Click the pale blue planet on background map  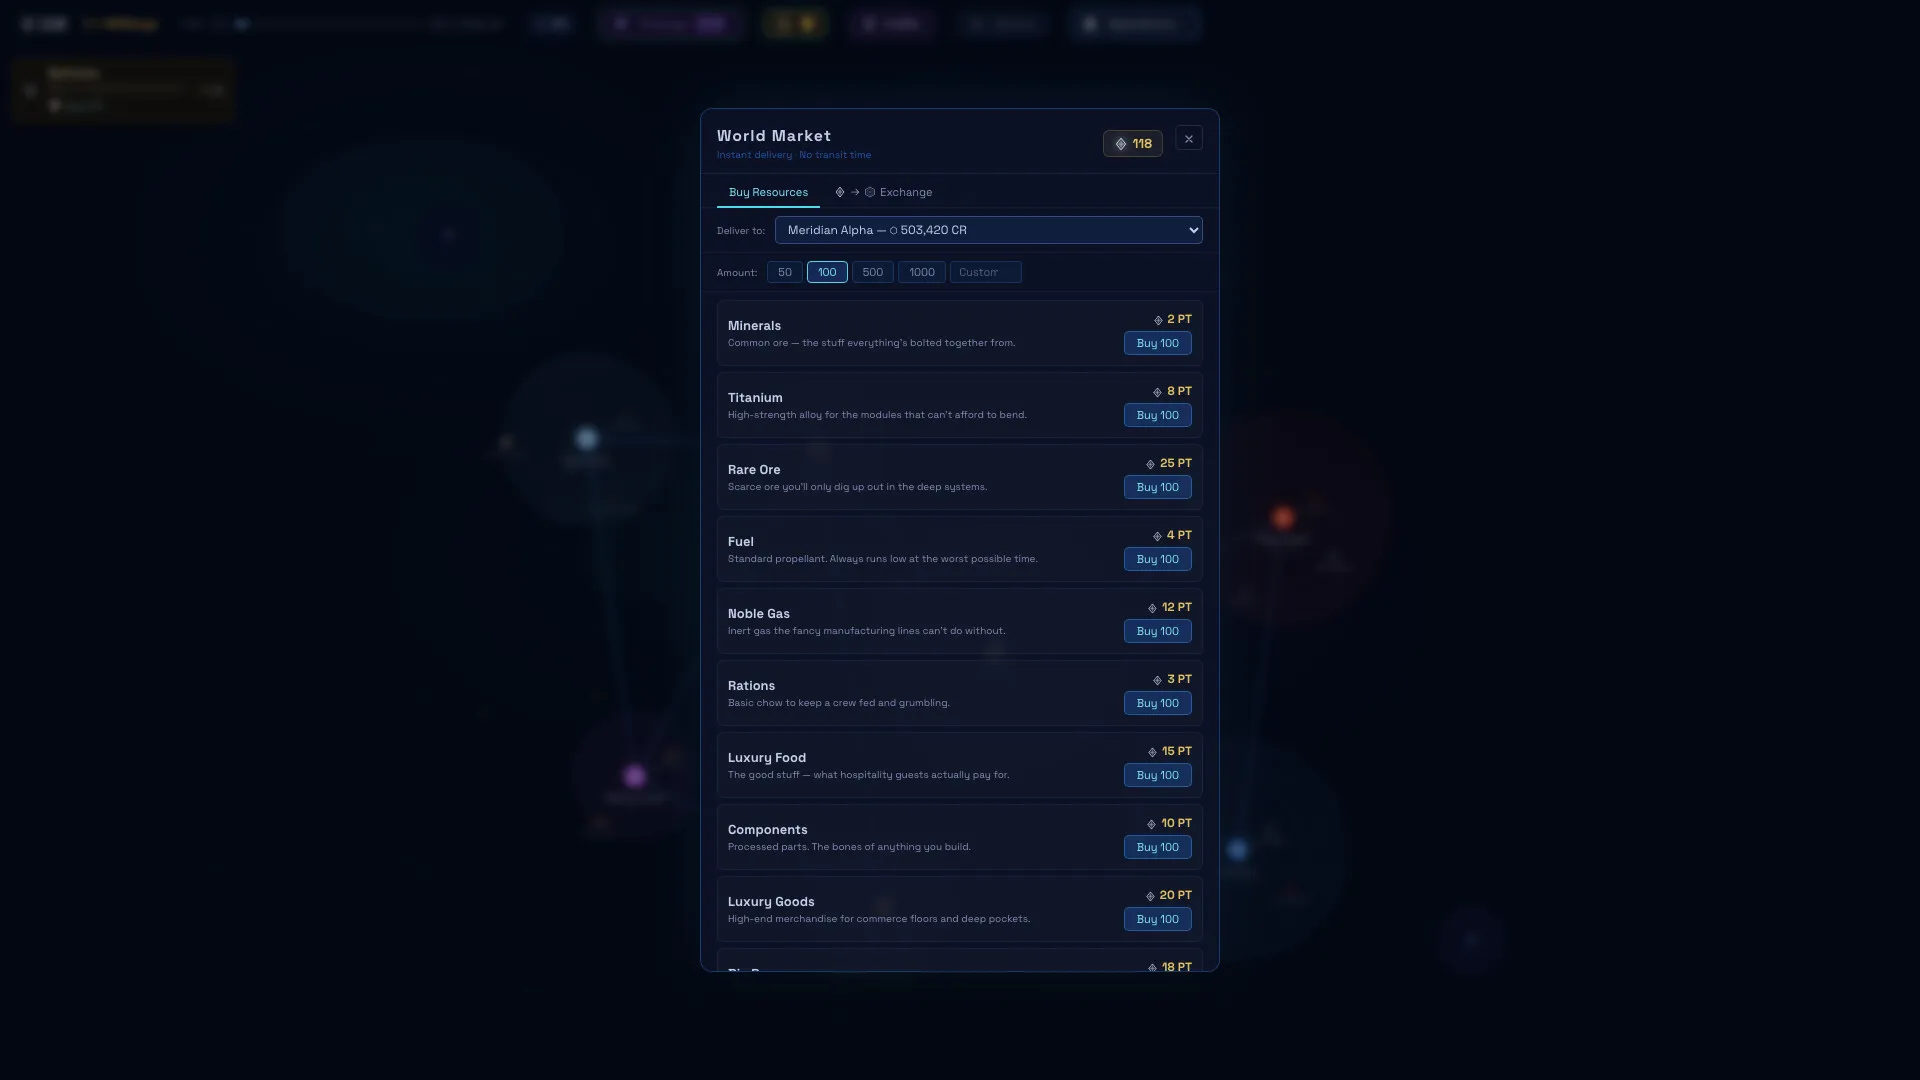coord(587,438)
